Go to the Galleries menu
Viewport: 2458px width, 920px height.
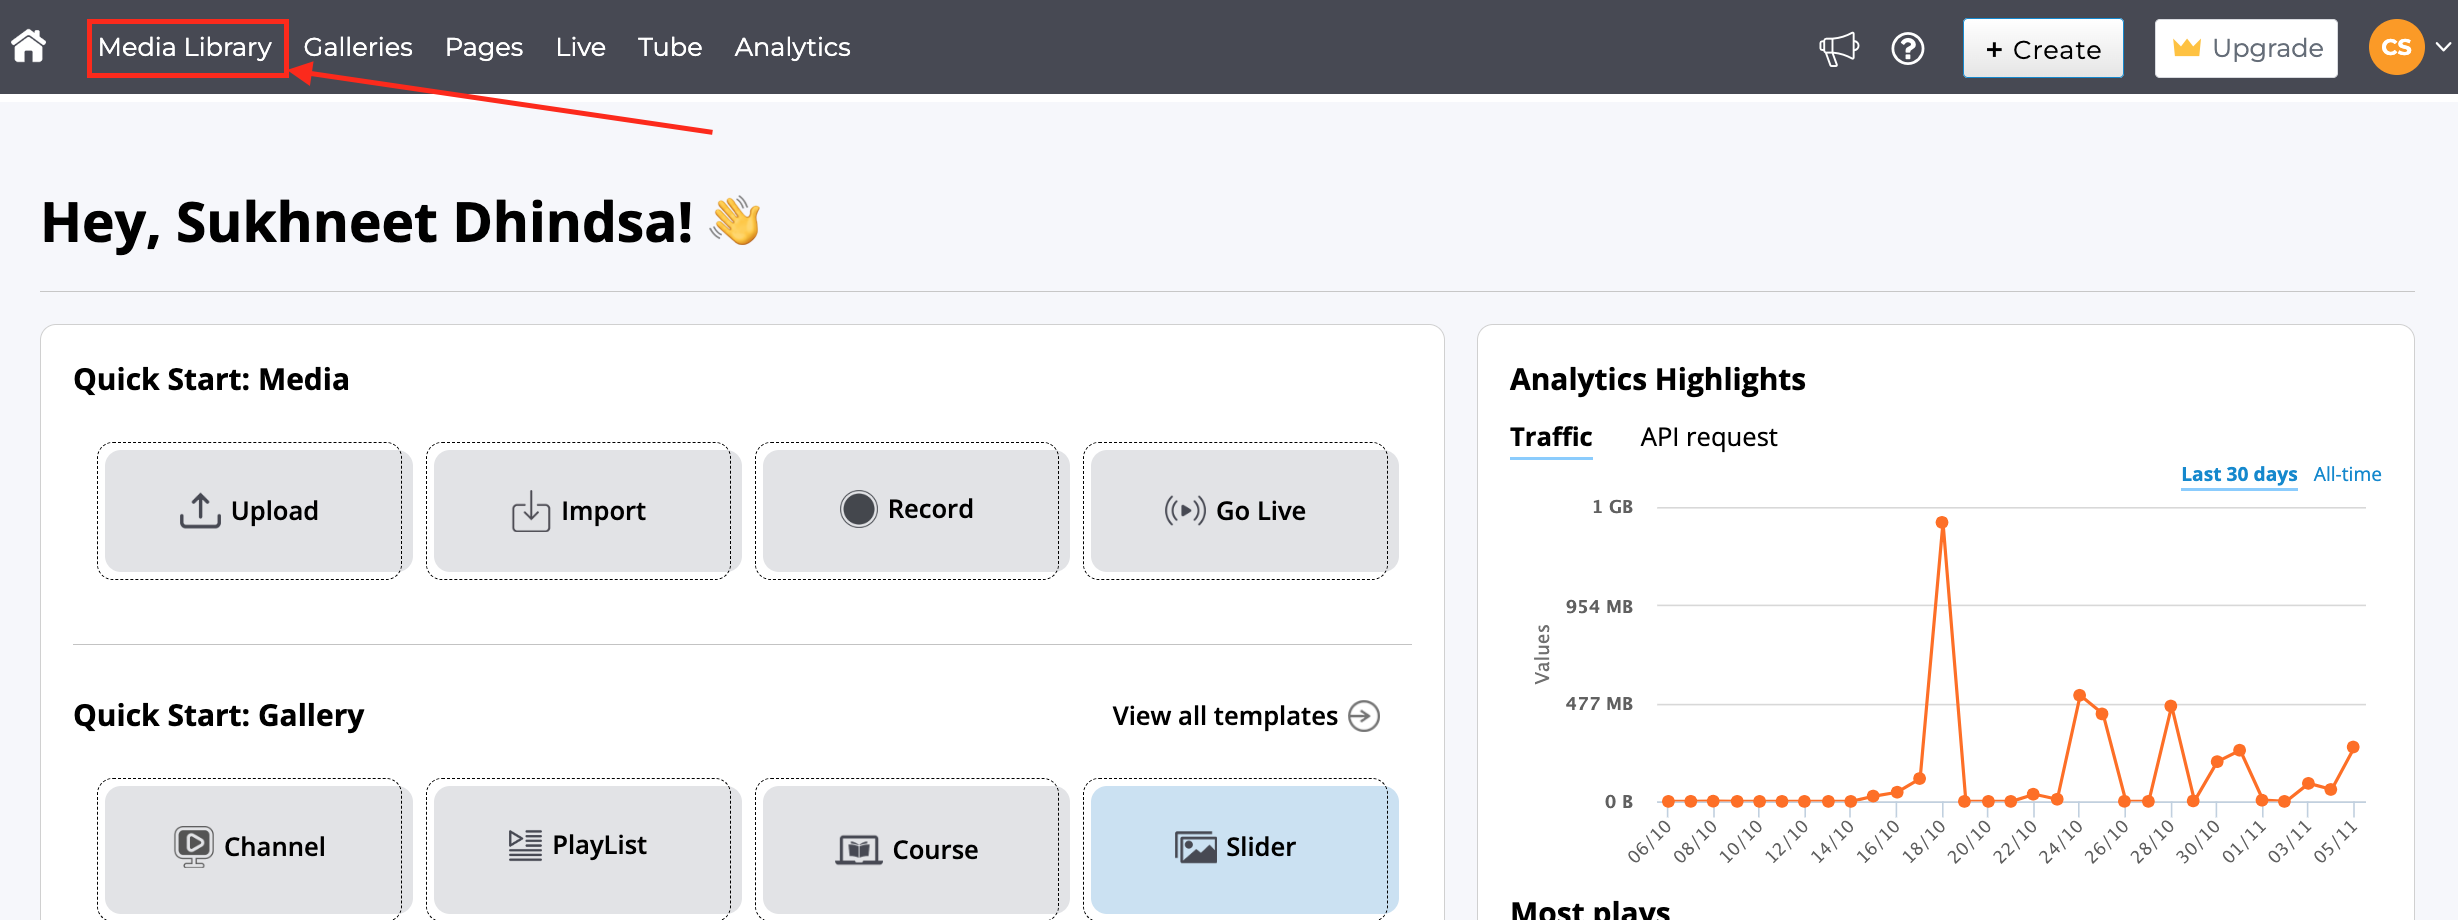358,47
